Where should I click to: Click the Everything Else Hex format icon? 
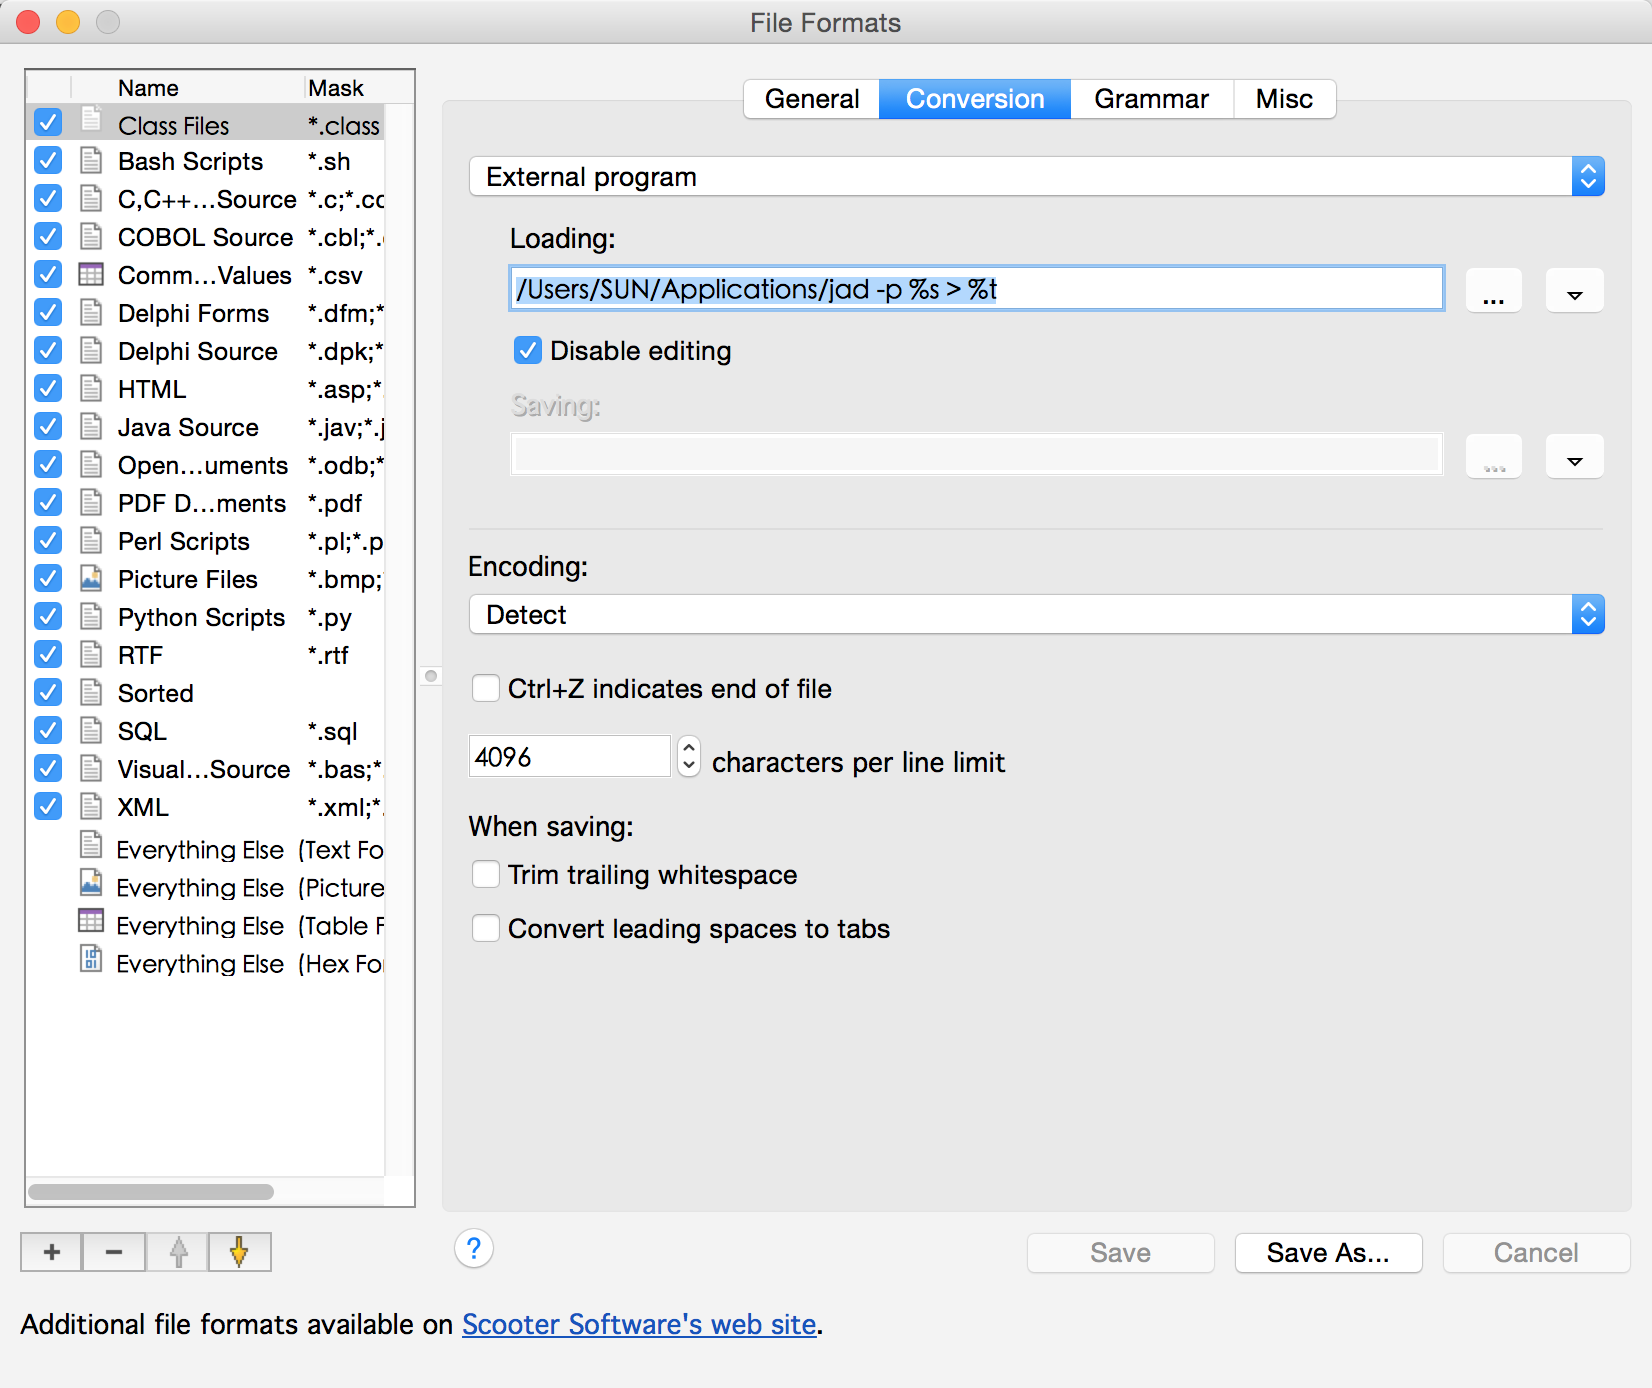pyautogui.click(x=91, y=961)
